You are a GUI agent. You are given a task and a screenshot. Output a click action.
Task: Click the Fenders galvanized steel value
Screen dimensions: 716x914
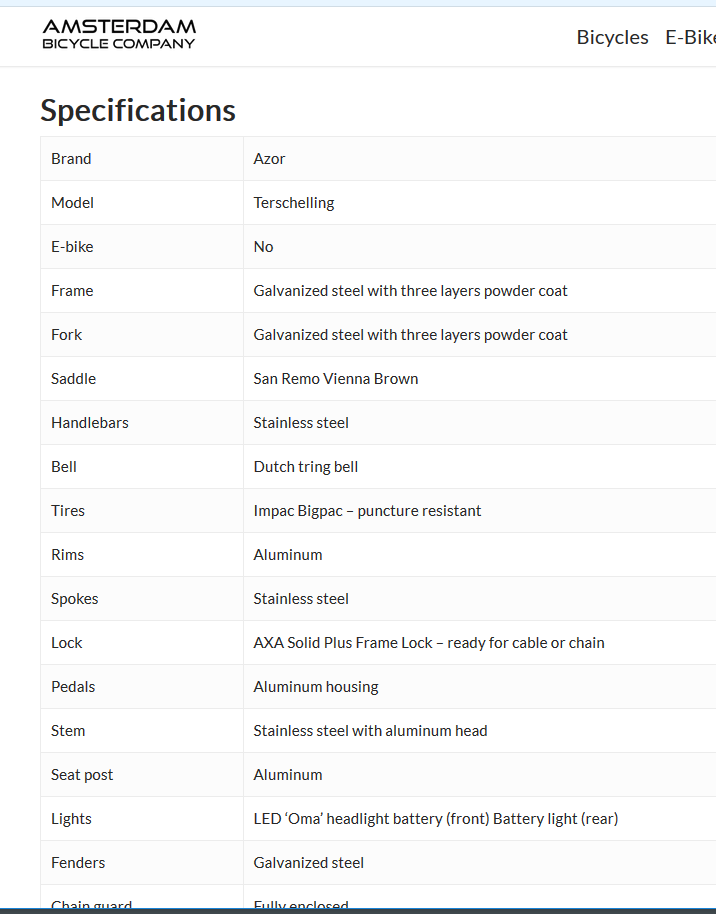click(308, 863)
